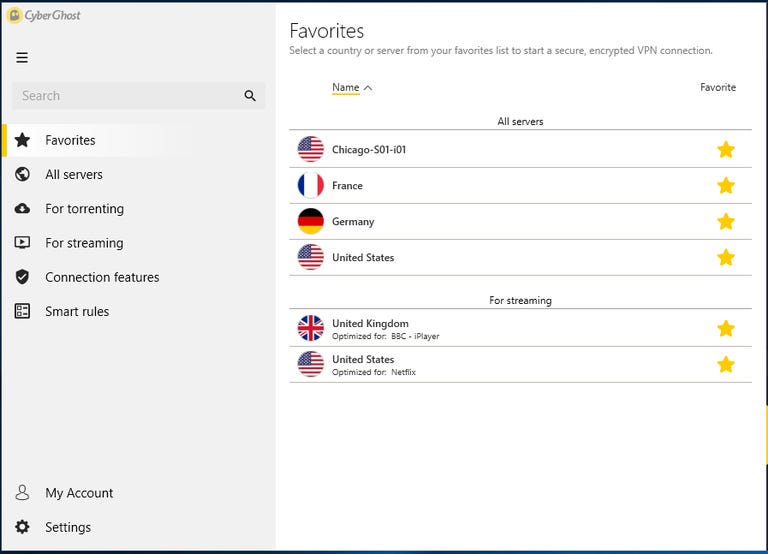Remove Germany from favorites via star
This screenshot has width=768, height=554.
(726, 222)
